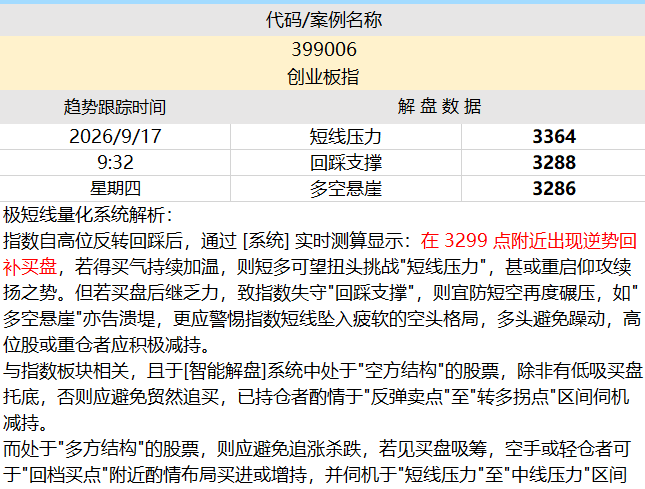Select the date cell 2026/9/17

point(115,137)
